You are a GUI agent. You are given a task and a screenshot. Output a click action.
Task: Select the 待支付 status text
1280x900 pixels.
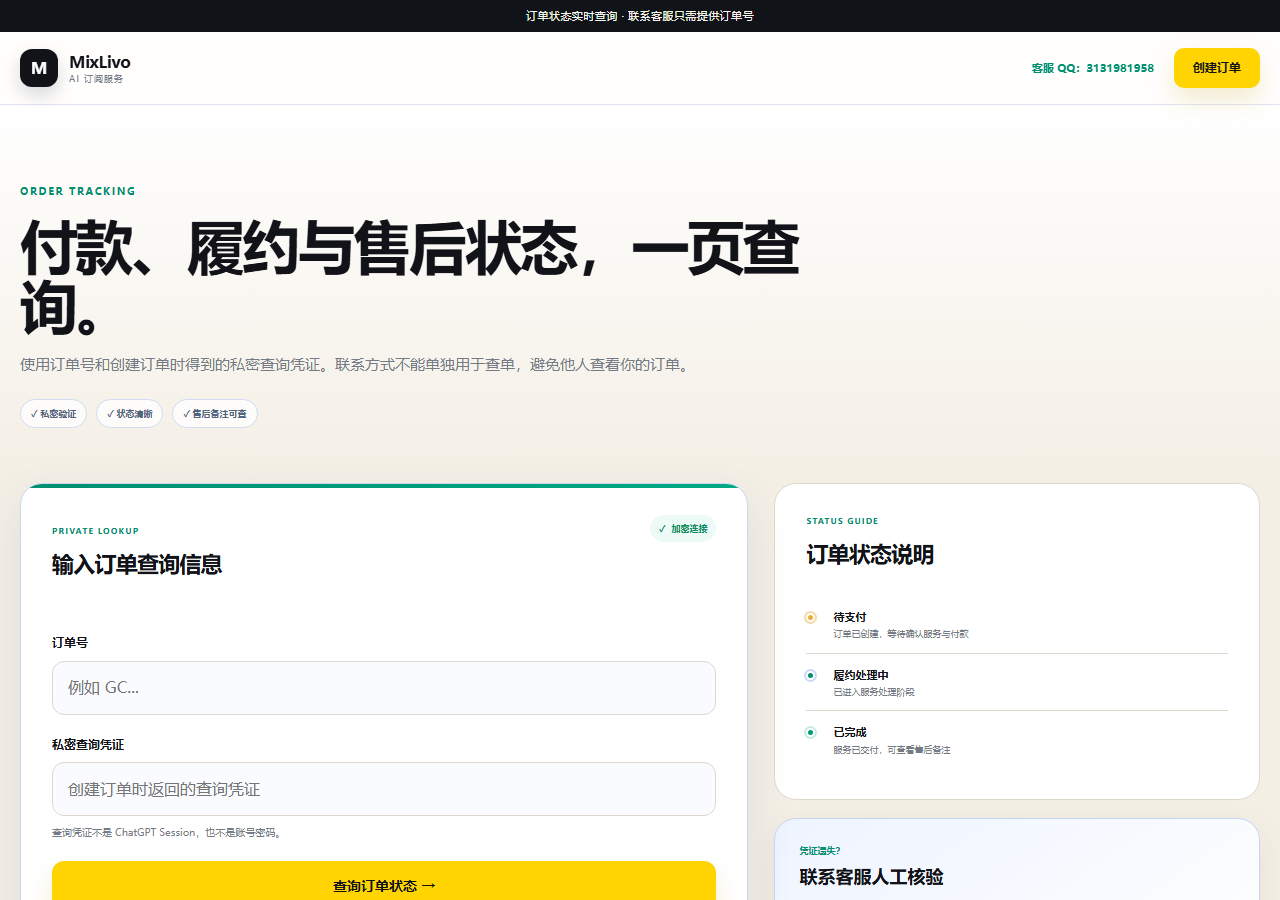[x=850, y=617]
